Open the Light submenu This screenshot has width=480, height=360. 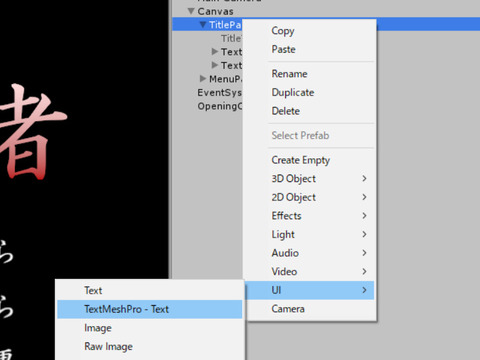click(310, 234)
